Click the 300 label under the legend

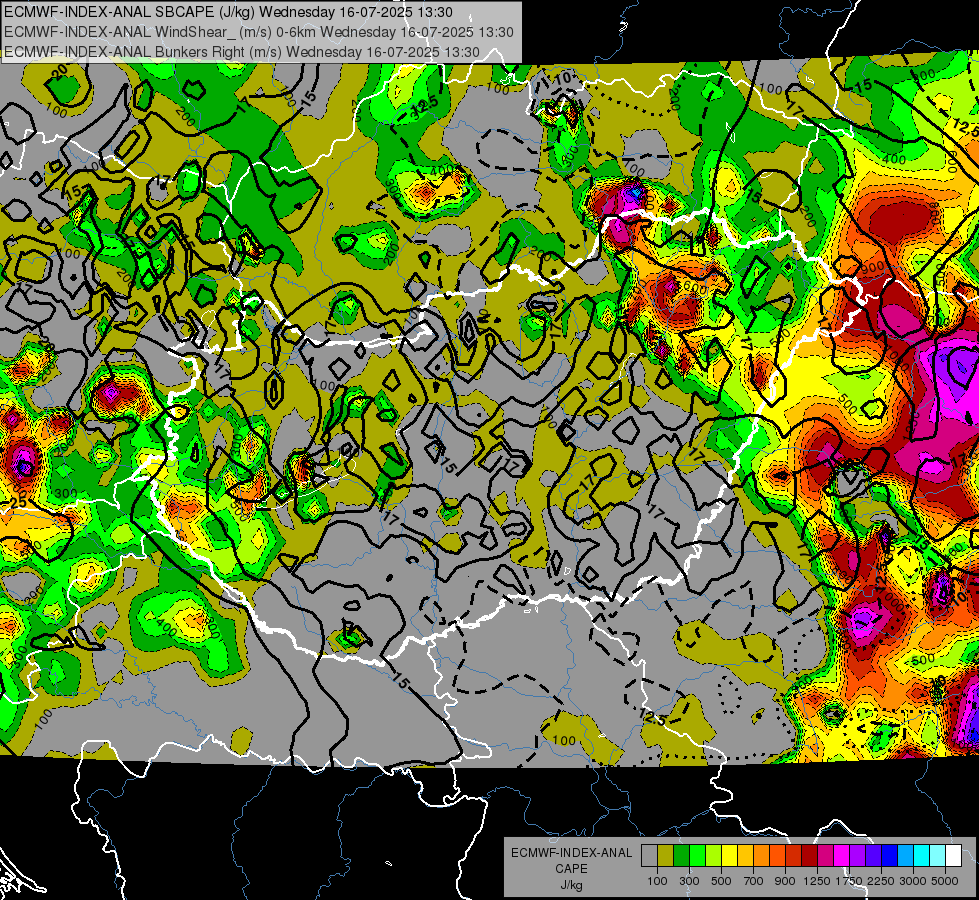click(x=689, y=881)
